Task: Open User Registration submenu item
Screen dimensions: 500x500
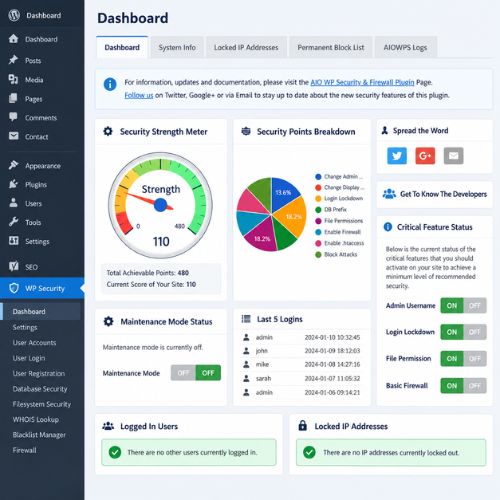Action: point(39,373)
